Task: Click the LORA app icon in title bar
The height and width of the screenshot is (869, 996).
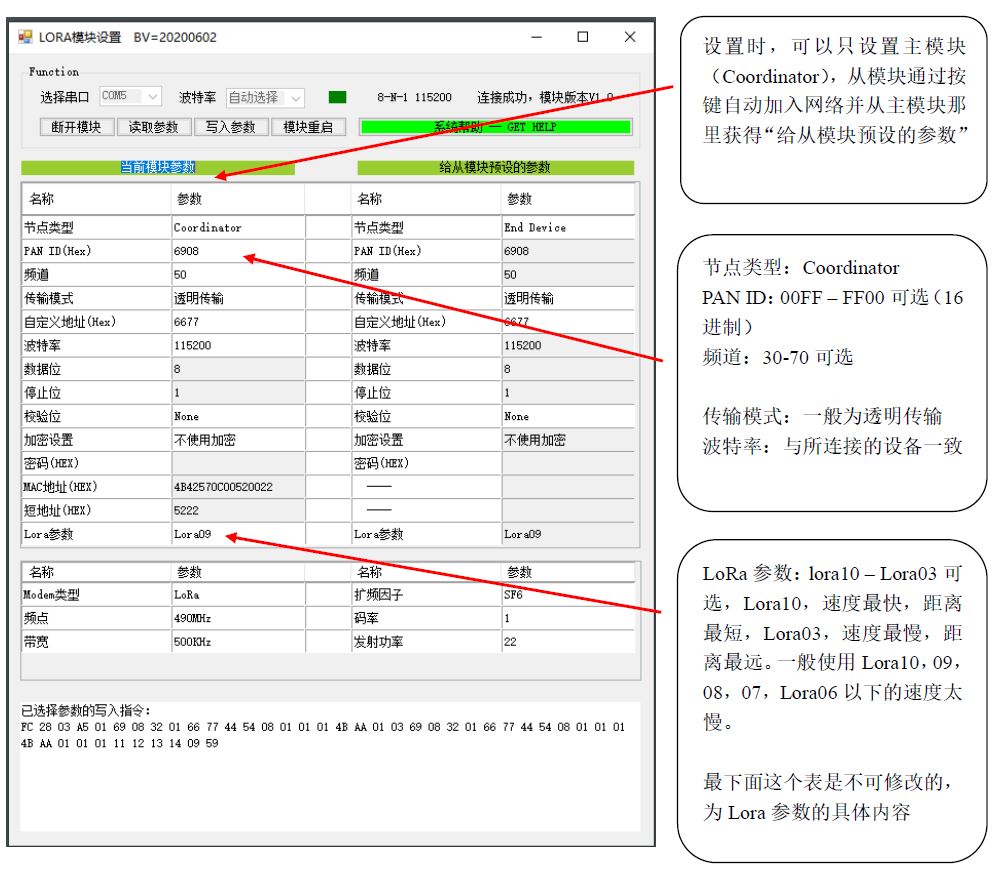Action: click(25, 37)
